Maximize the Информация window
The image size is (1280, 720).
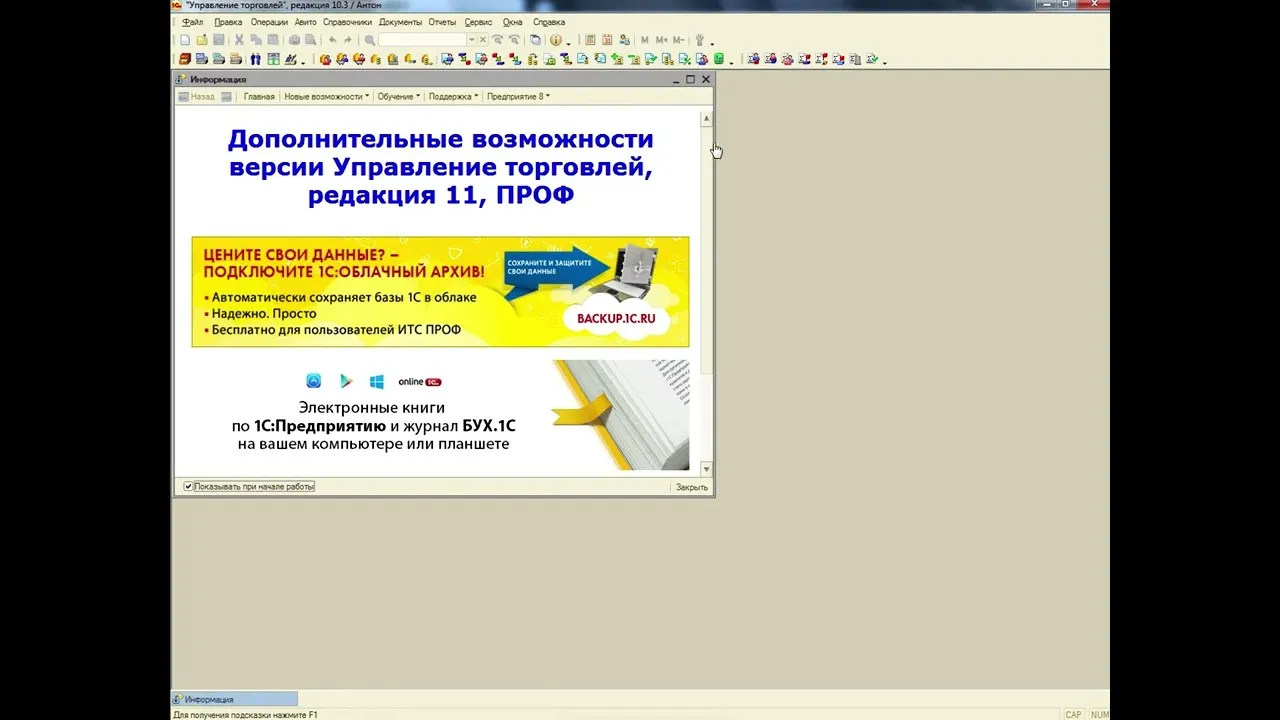690,79
